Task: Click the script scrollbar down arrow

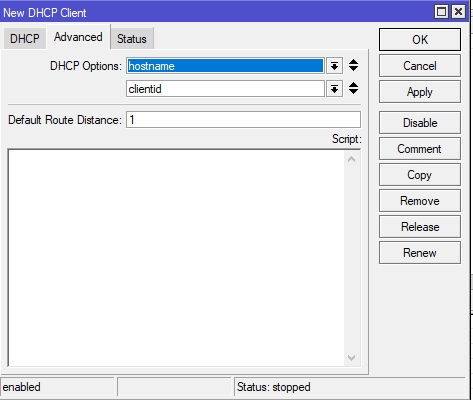Action: pyautogui.click(x=351, y=358)
